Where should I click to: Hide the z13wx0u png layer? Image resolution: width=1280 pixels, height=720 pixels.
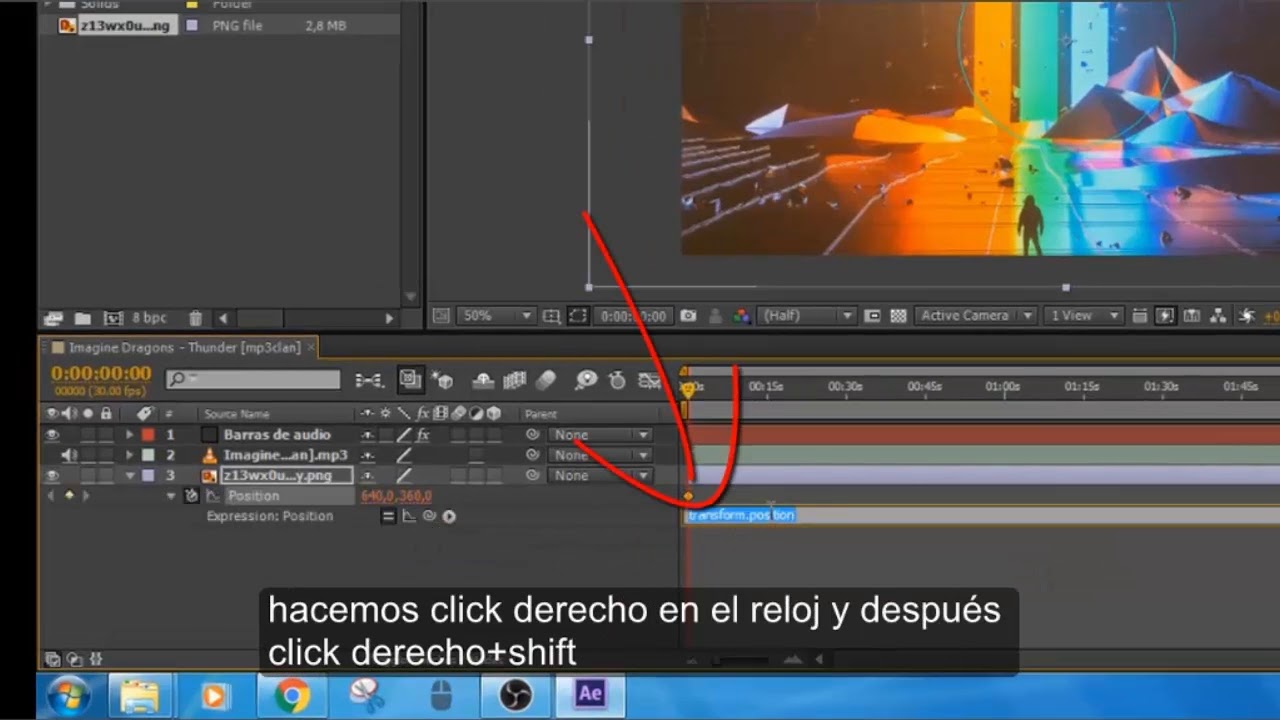point(52,476)
